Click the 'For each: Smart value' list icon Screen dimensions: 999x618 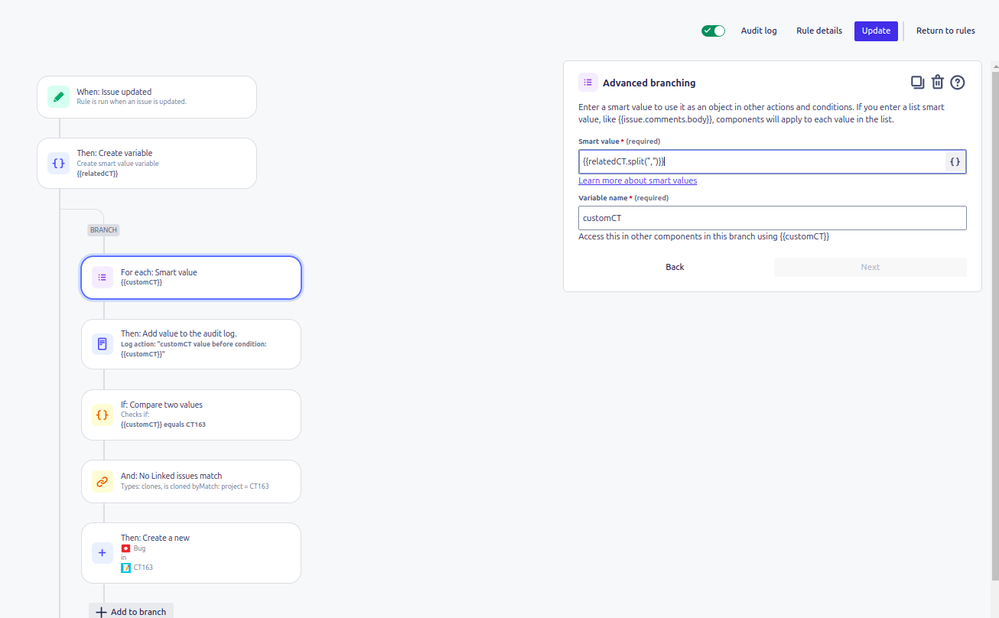[102, 277]
